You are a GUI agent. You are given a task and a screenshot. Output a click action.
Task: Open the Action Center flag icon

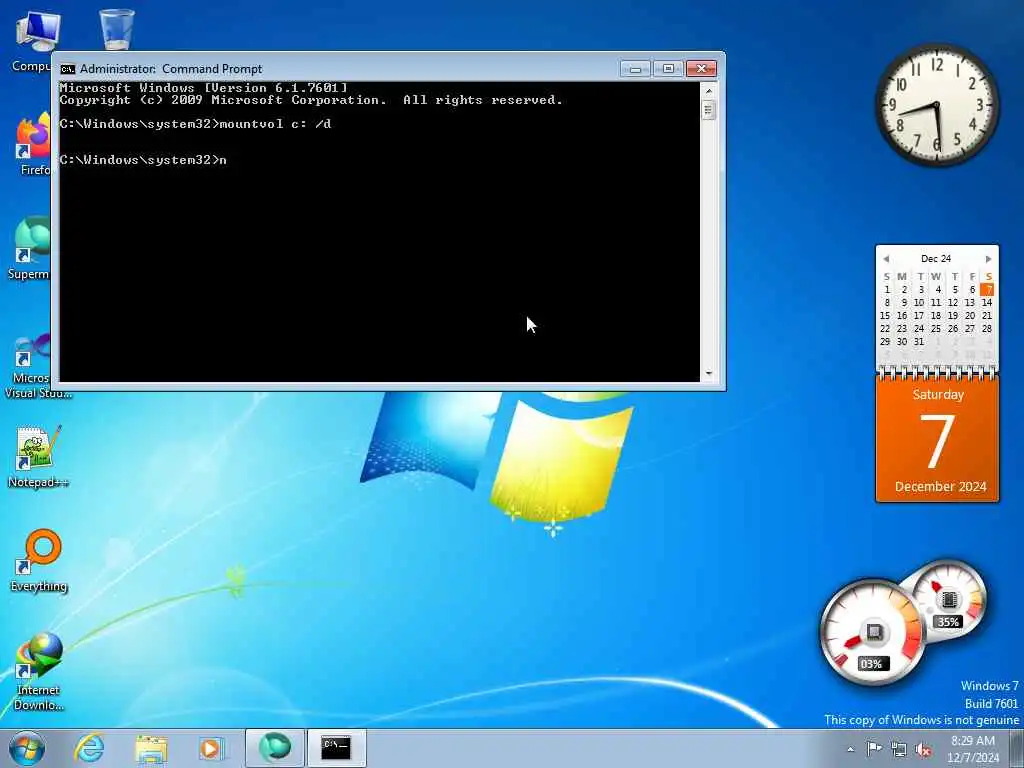click(874, 748)
